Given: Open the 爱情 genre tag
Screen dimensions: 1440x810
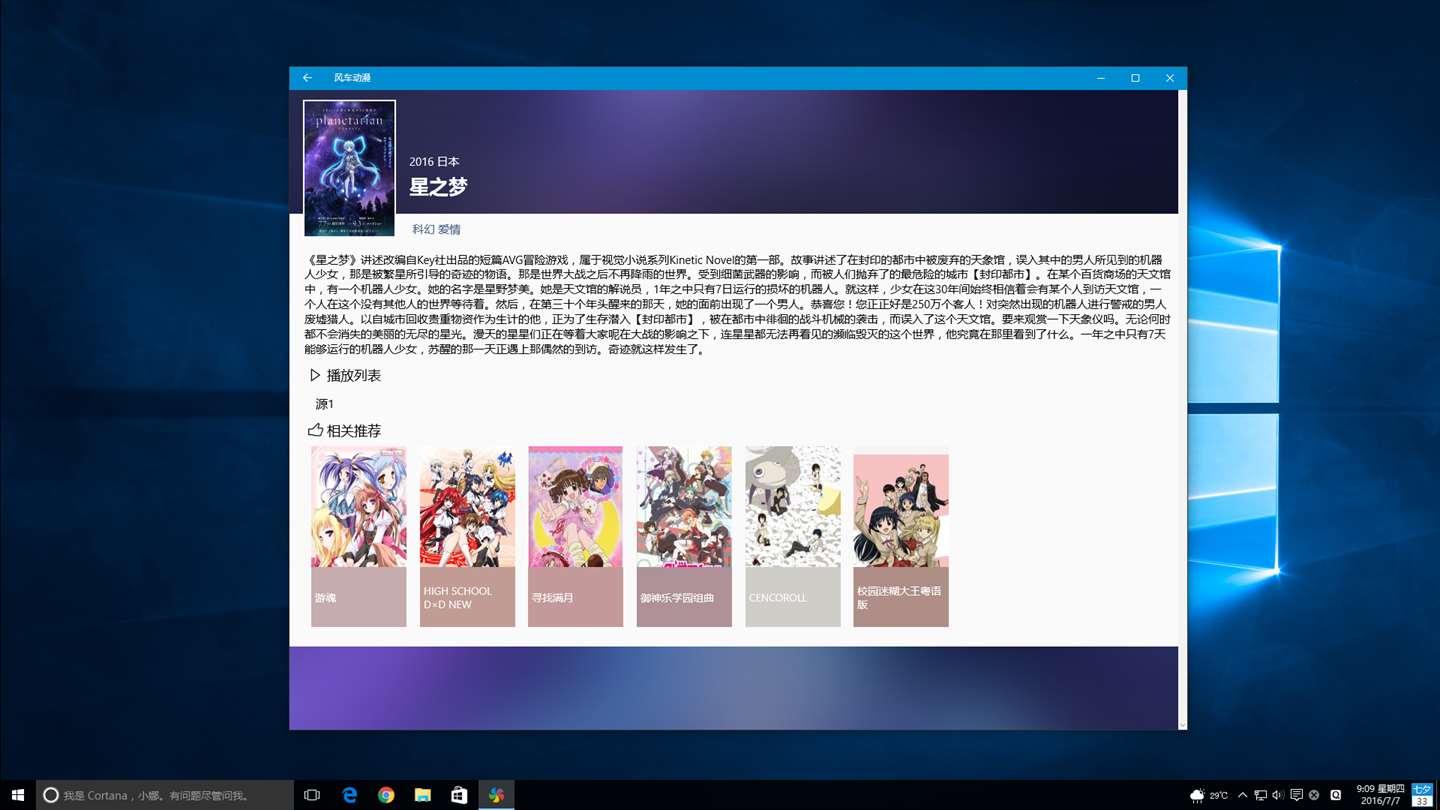Looking at the screenshot, I should coord(449,229).
